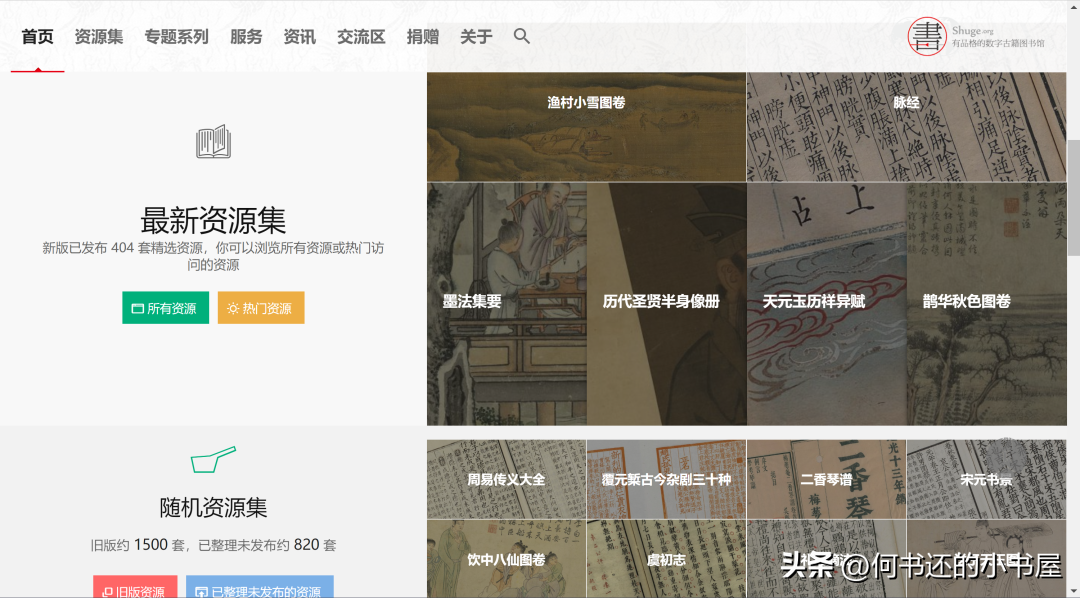Click the 随机资源集 heading
Image resolution: width=1080 pixels, height=598 pixels.
click(214, 508)
